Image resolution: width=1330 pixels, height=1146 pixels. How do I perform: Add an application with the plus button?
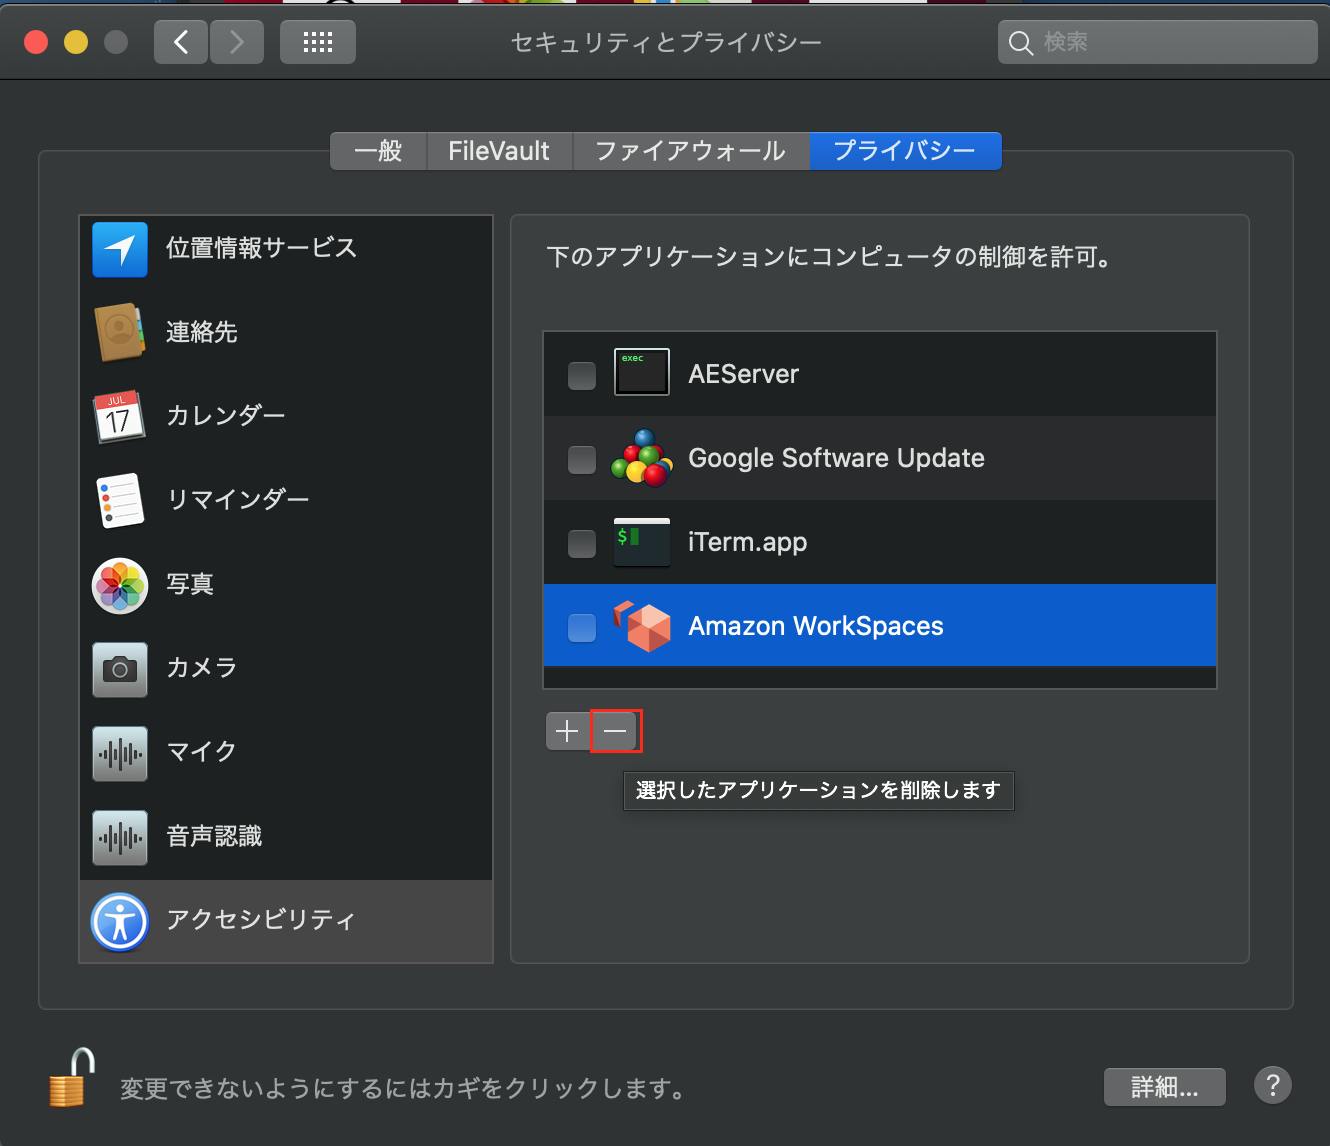tap(568, 731)
